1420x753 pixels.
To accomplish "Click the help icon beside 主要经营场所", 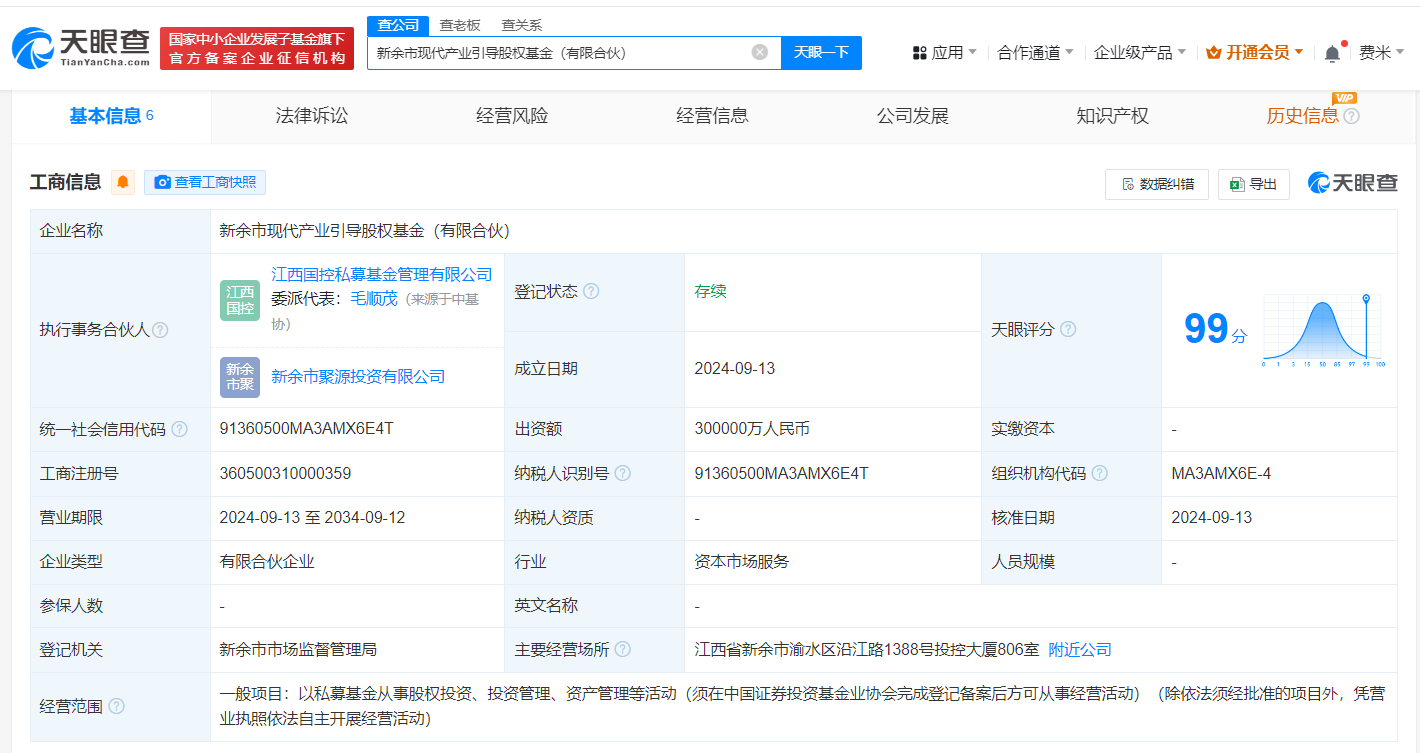I will (x=622, y=649).
